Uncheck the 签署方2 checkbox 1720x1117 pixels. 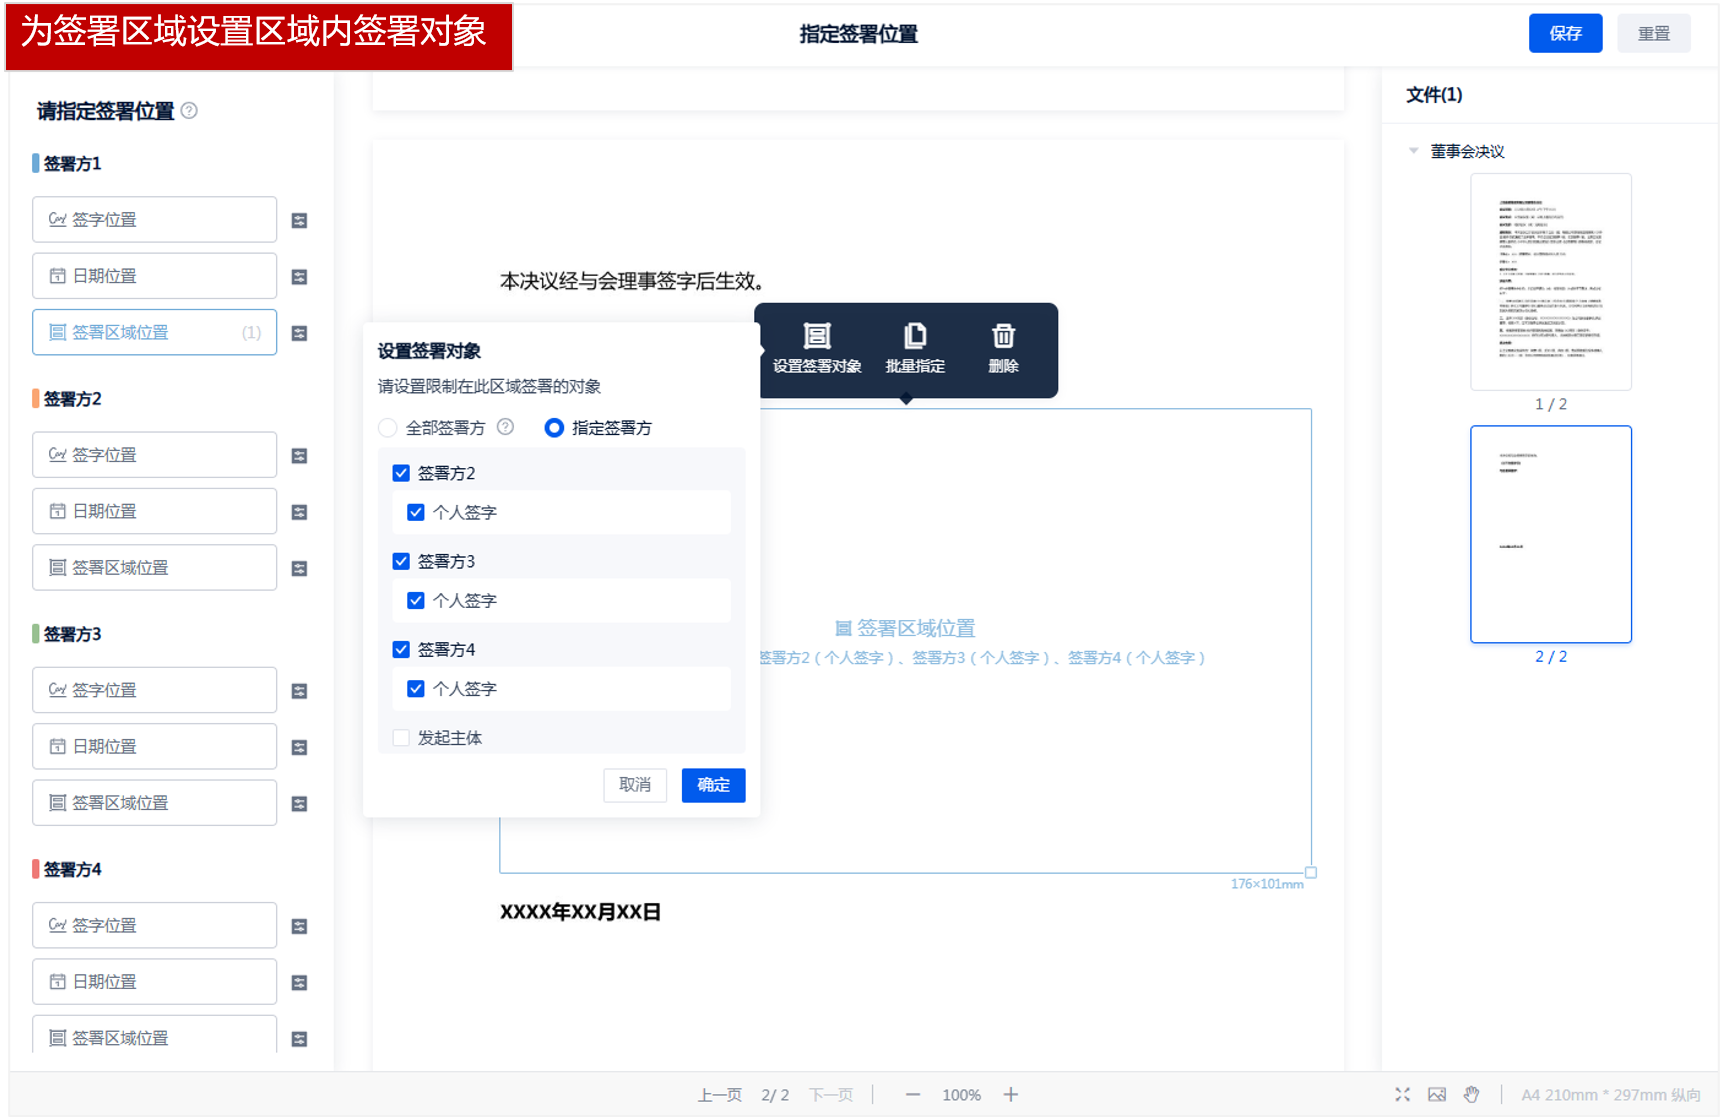coord(401,473)
